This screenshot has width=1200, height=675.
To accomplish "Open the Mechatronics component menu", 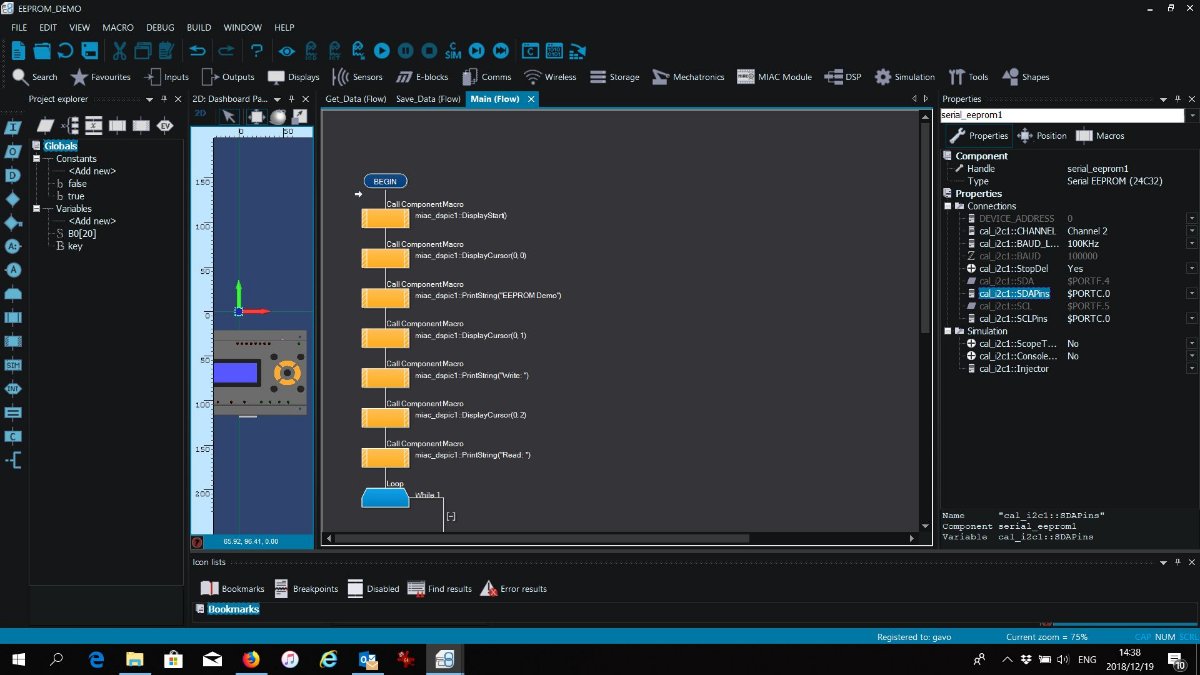I will 688,77.
